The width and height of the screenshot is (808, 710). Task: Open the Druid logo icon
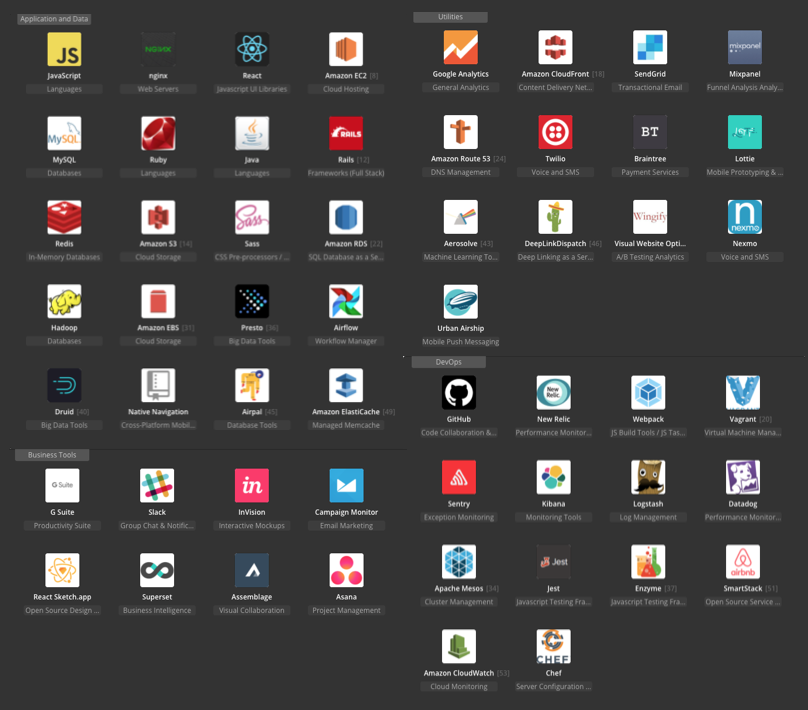coord(64,385)
